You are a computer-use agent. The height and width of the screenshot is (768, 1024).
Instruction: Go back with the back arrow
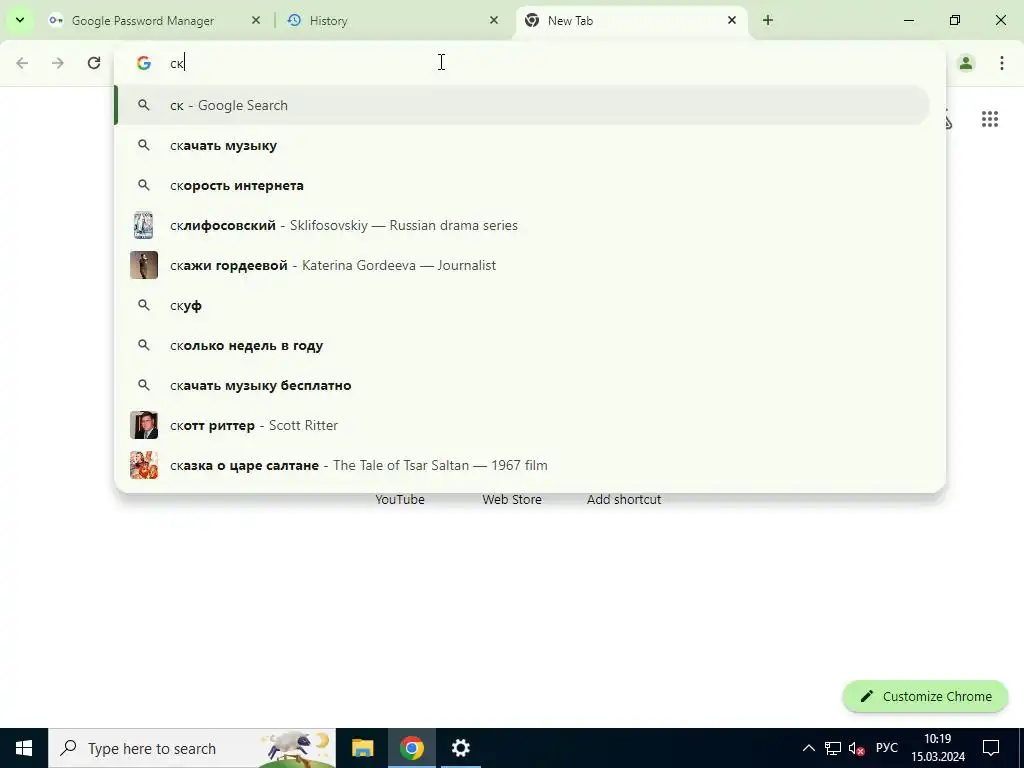coord(22,63)
